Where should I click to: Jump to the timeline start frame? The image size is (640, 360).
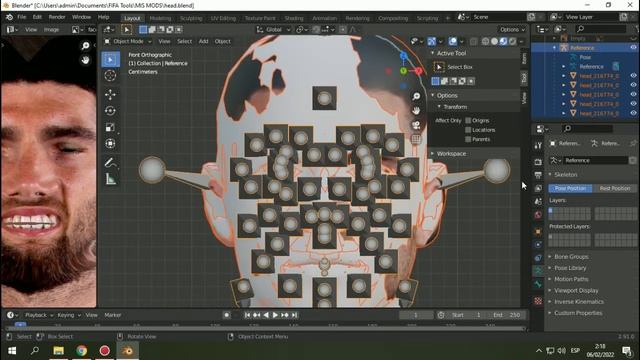click(x=247, y=315)
